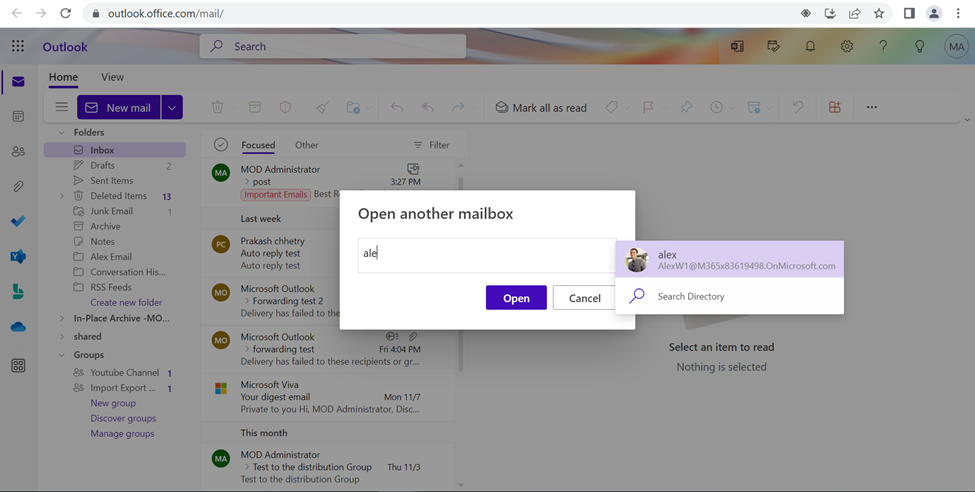Toggle the hamburger navigation pane icon
975x492 pixels.
click(62, 107)
